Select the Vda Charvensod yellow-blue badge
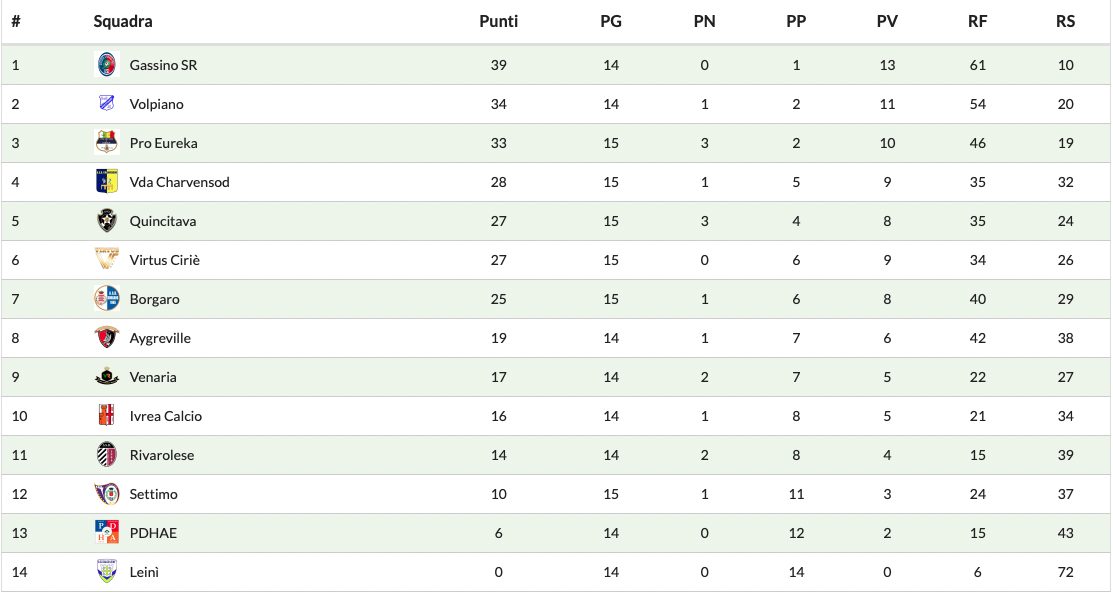This screenshot has width=1113, height=592. coord(106,182)
